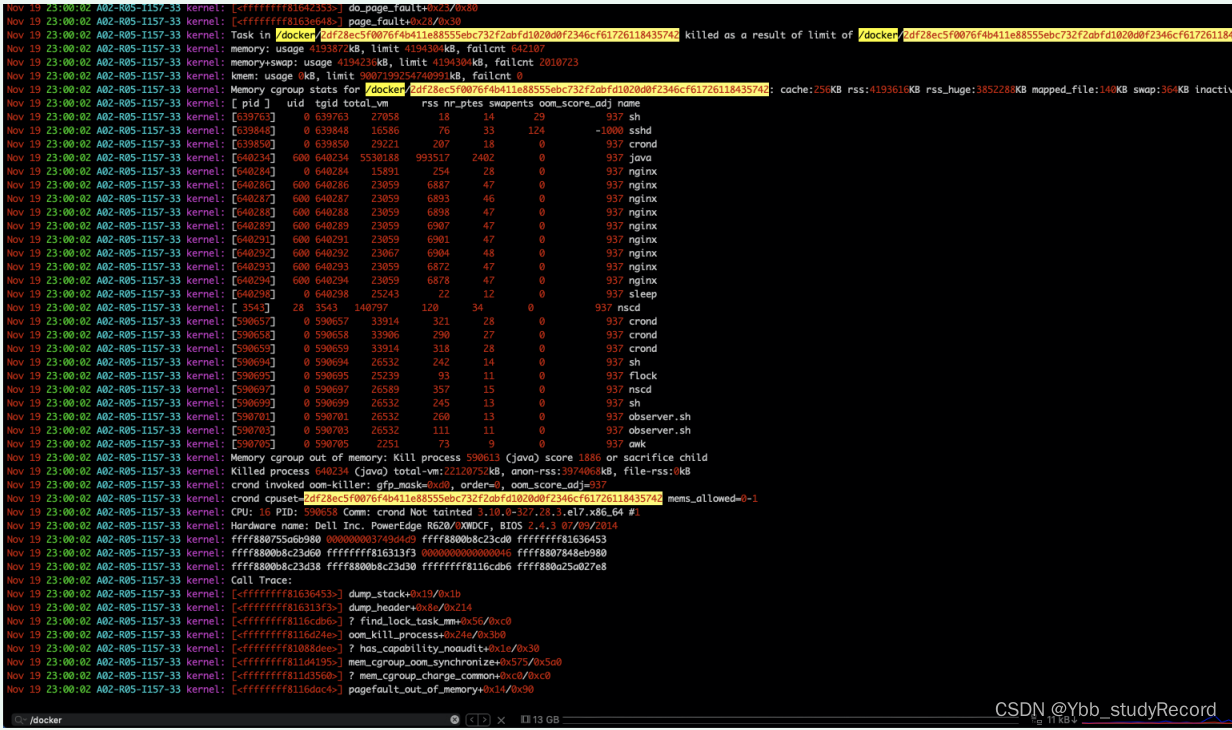1232x730 pixels.
Task: Click the highlighted cpuset container hash
Action: click(483, 498)
